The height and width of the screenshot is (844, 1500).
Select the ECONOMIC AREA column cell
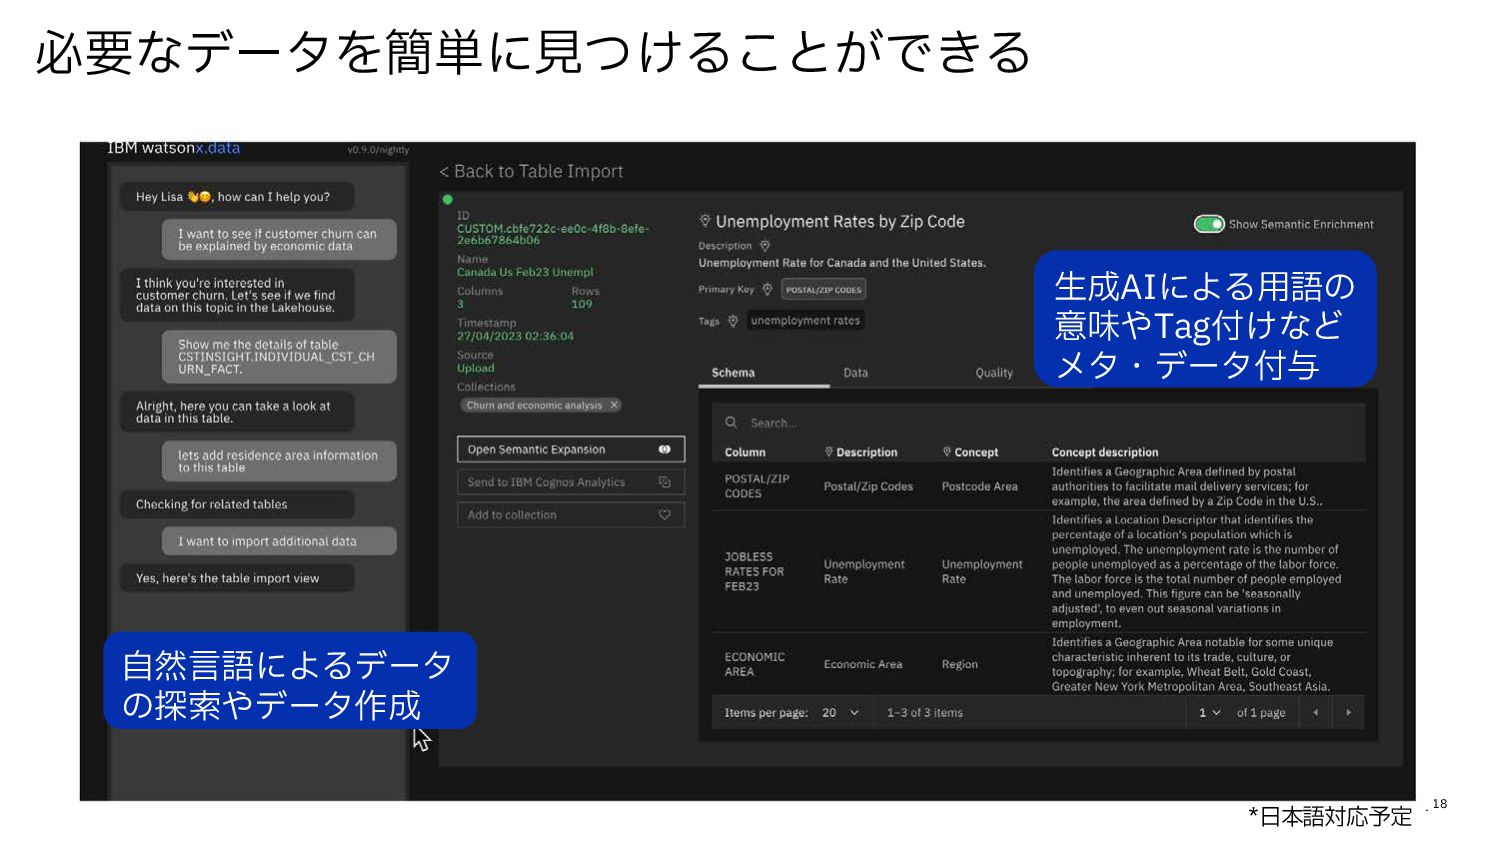[754, 664]
